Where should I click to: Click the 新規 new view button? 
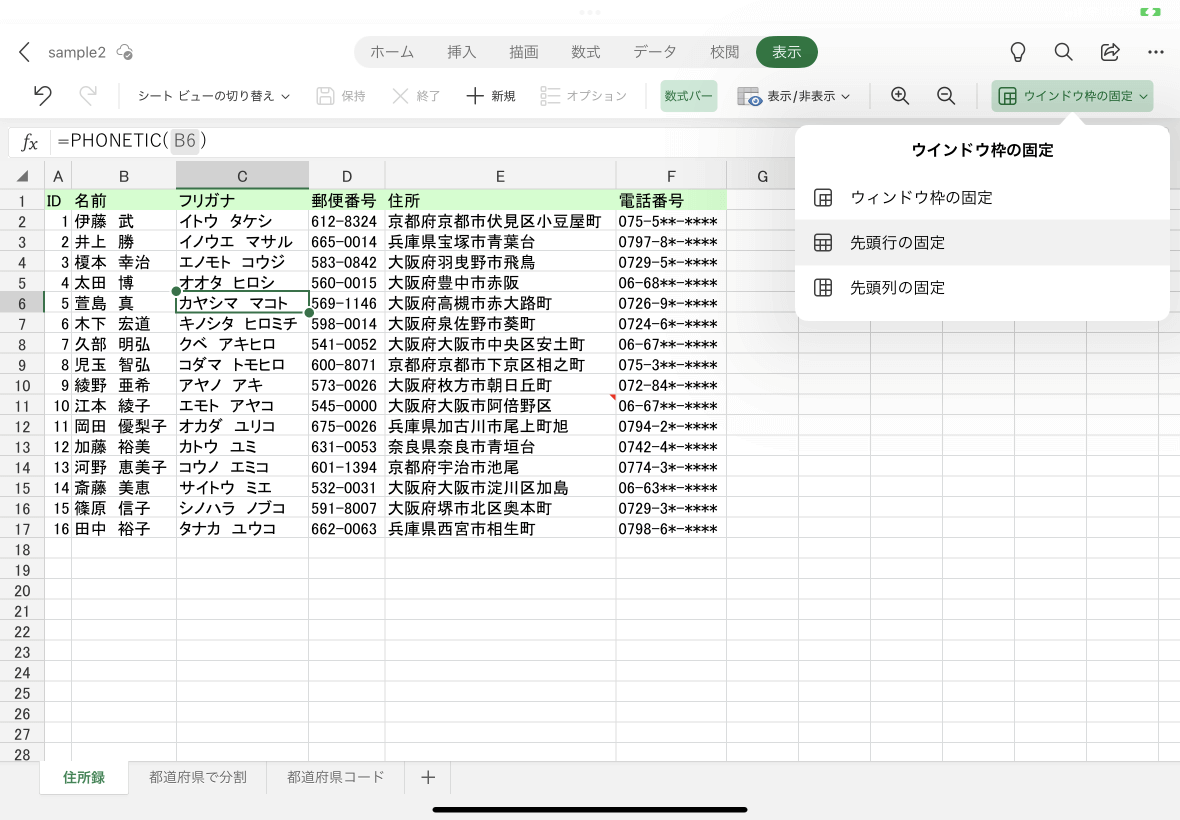point(491,96)
